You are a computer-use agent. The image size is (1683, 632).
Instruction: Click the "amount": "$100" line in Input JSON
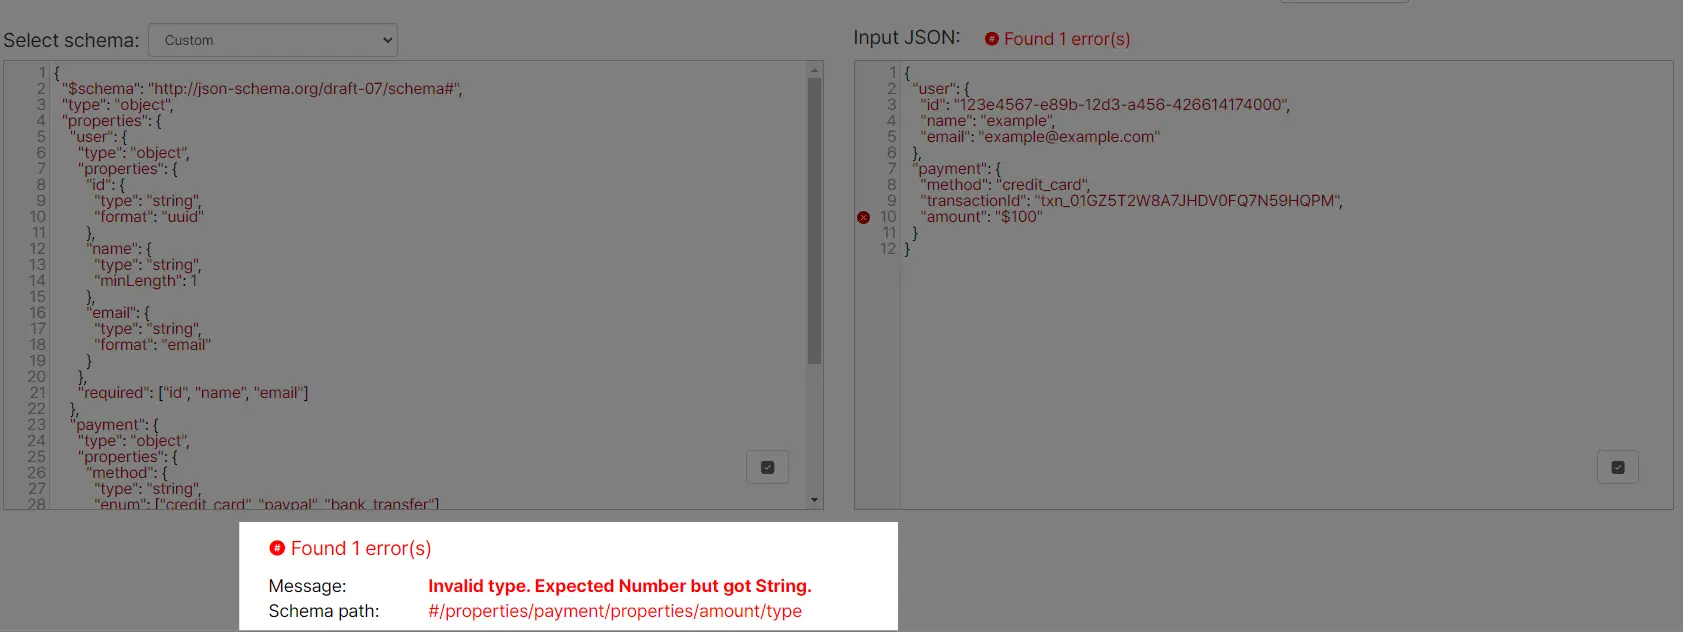pos(980,217)
